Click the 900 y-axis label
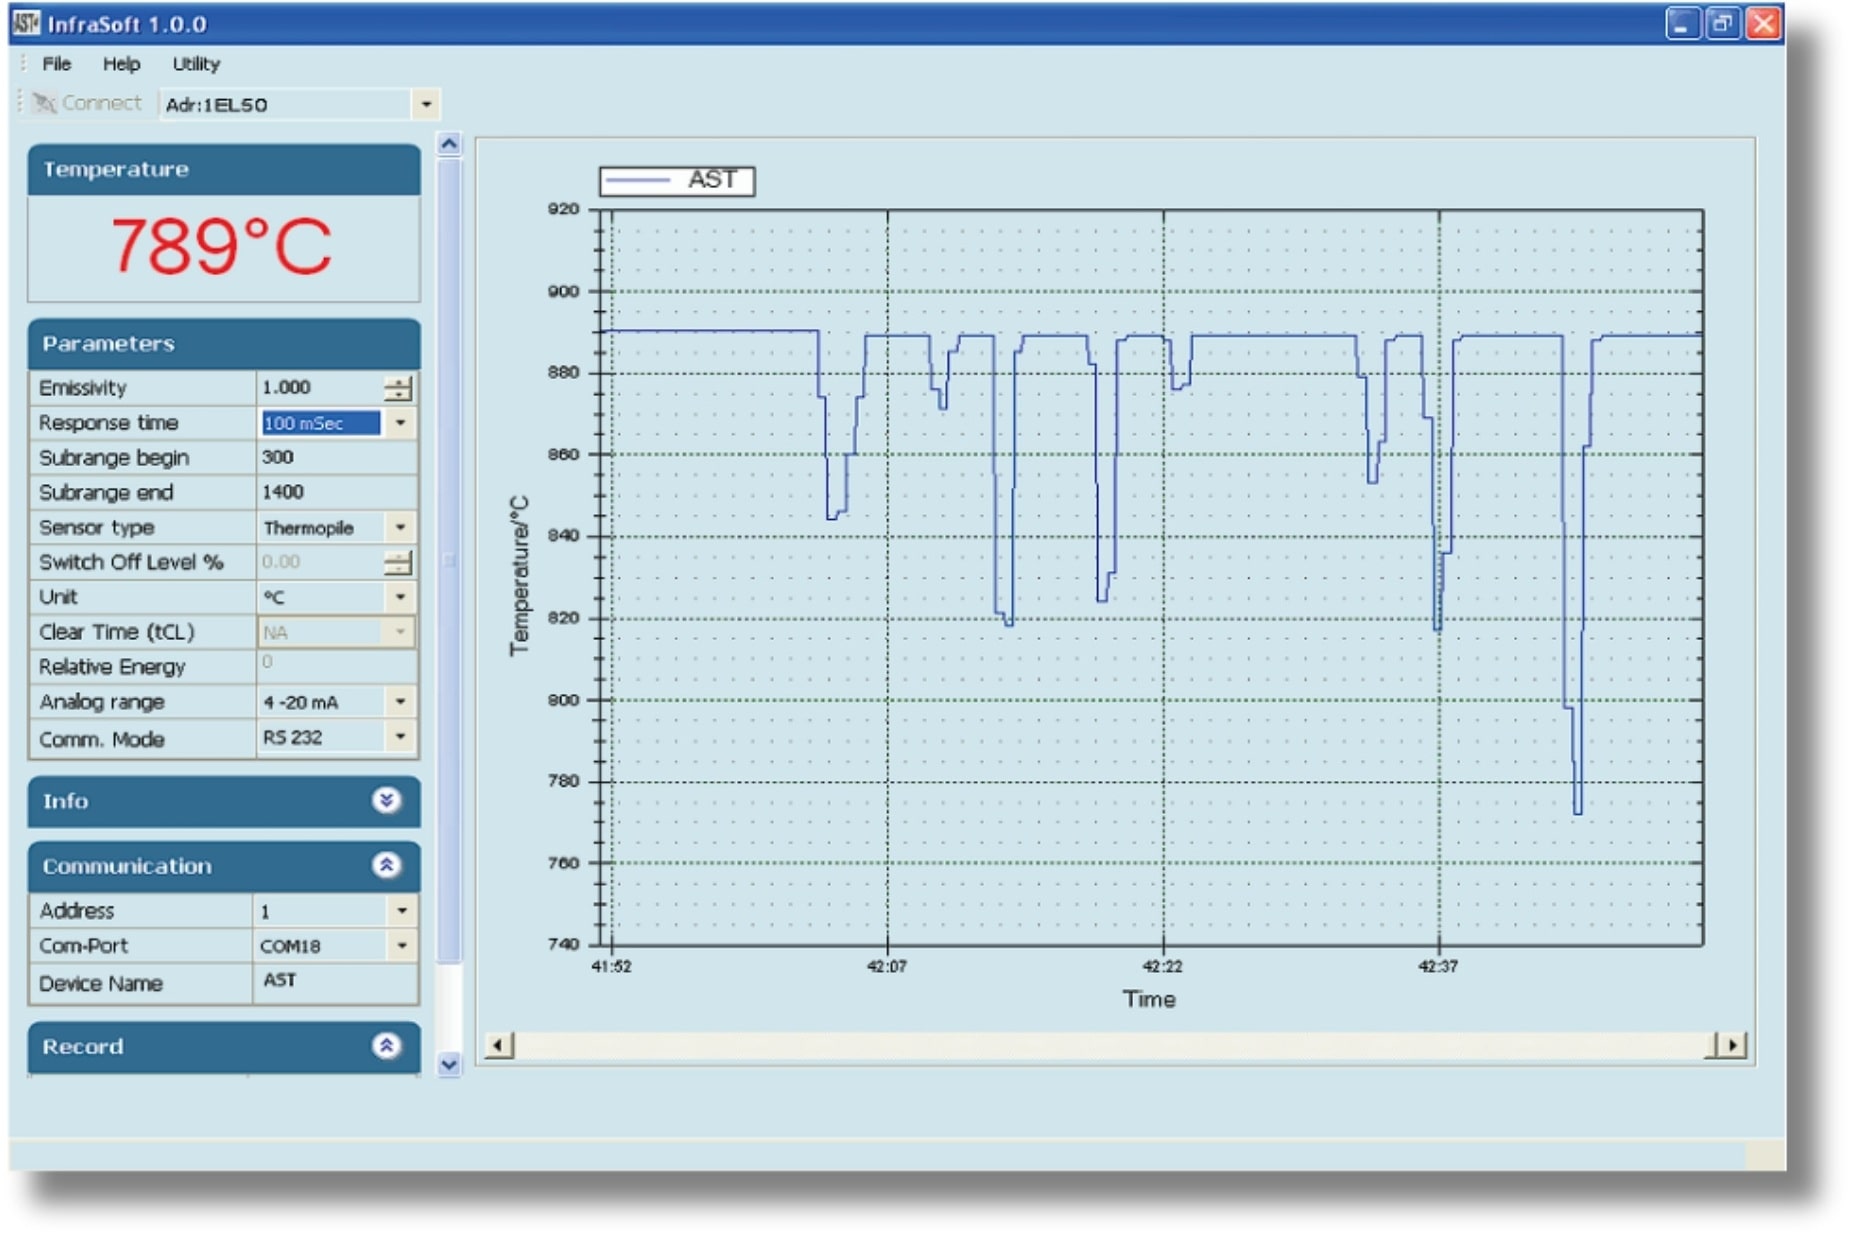The width and height of the screenshot is (1854, 1241). coord(564,292)
